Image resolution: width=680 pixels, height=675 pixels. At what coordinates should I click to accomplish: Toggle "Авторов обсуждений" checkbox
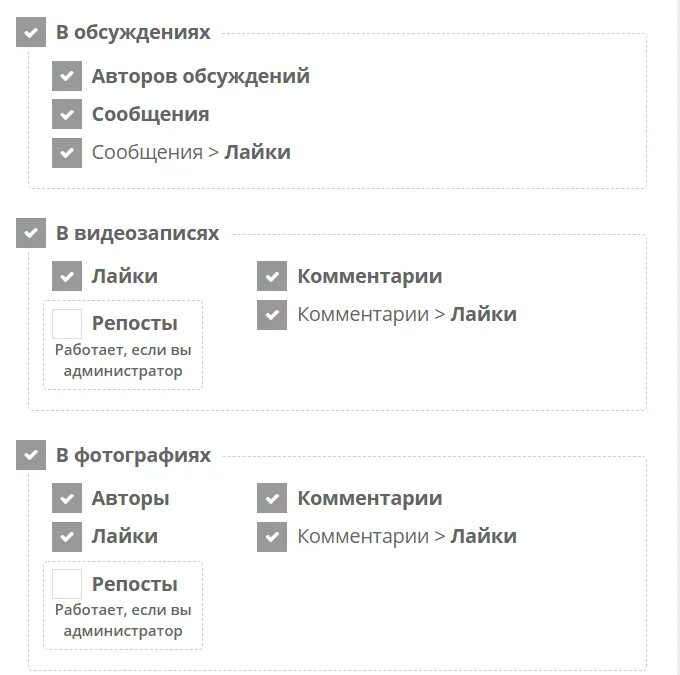[67, 76]
